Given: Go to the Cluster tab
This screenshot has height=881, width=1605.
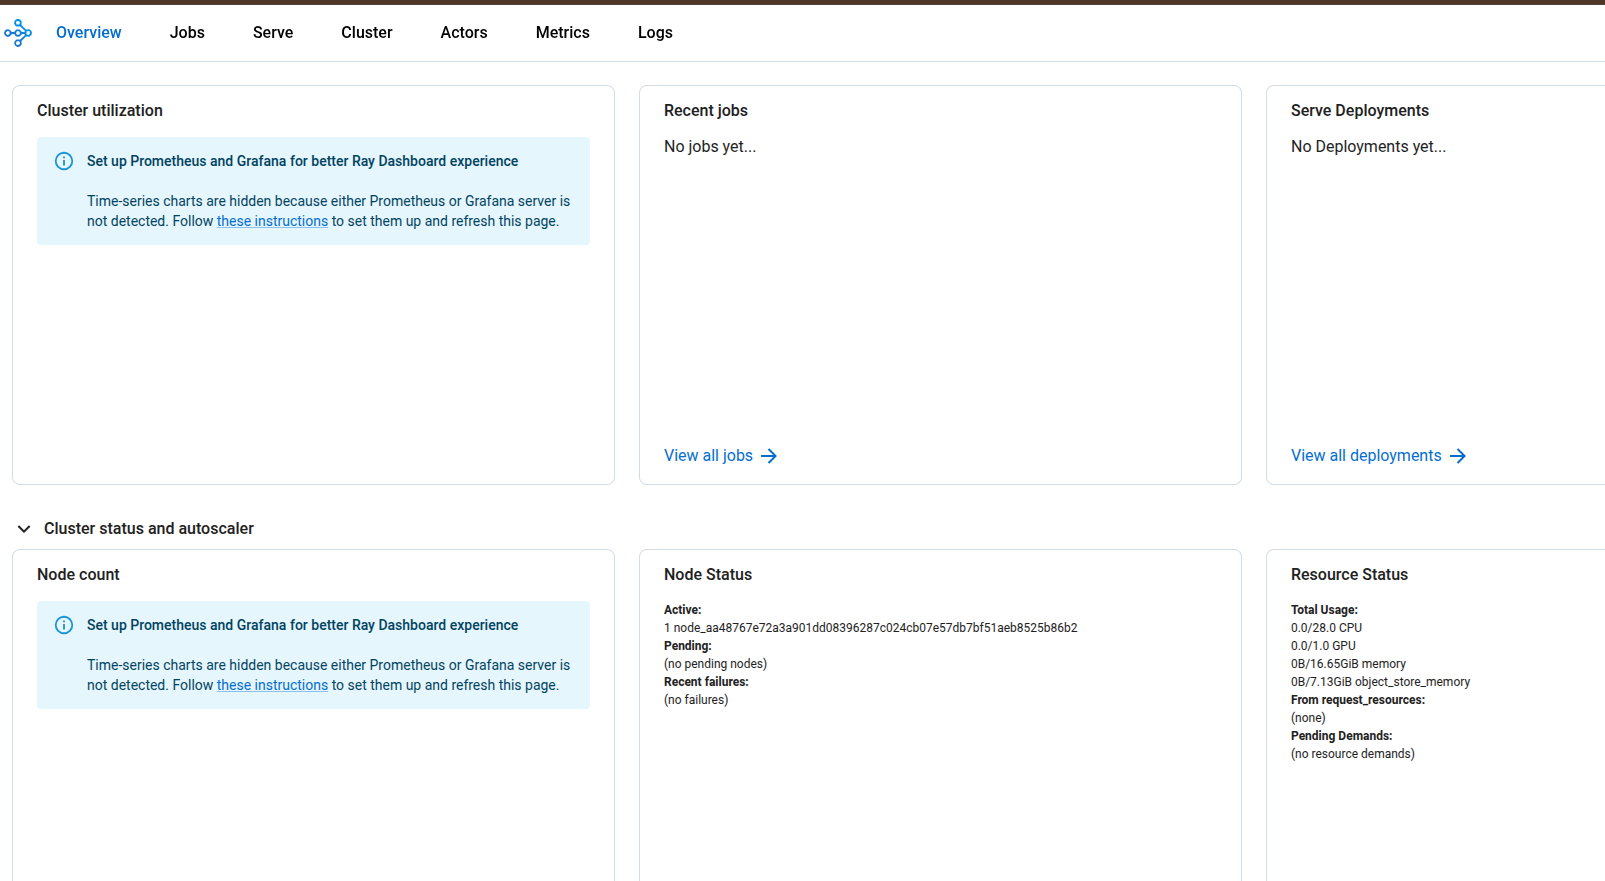Looking at the screenshot, I should [367, 33].
